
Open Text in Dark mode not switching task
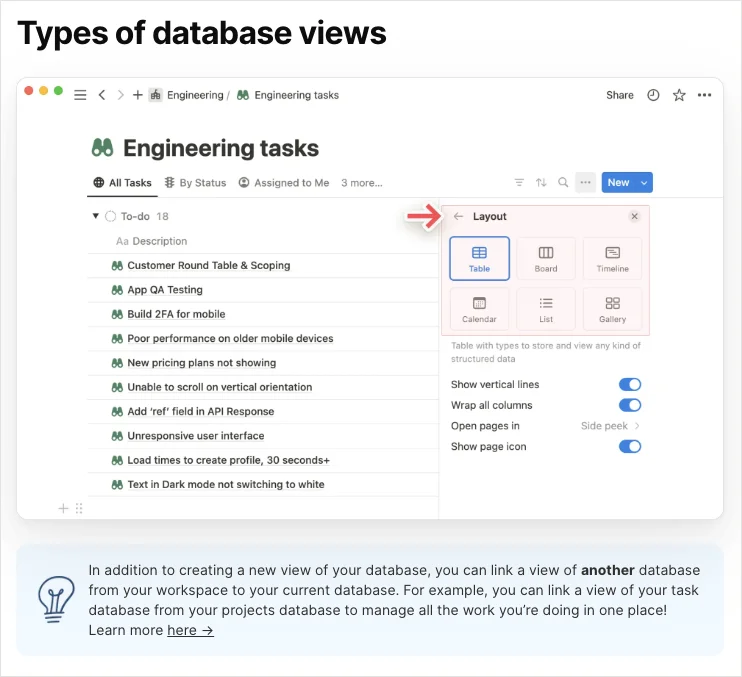[x=226, y=484]
